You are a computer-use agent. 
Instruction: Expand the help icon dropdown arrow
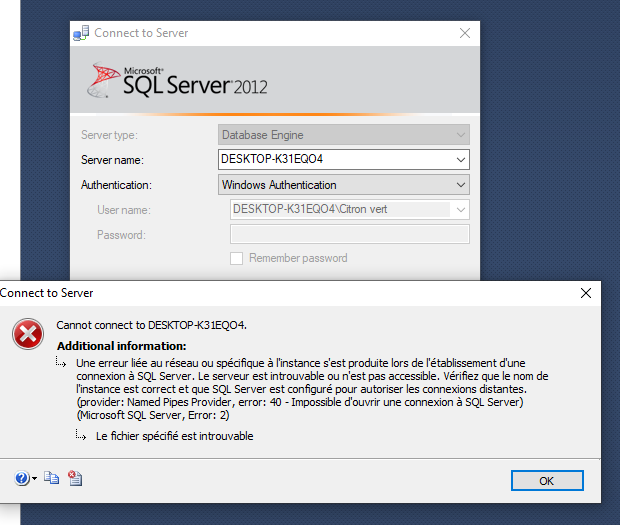pyautogui.click(x=34, y=479)
